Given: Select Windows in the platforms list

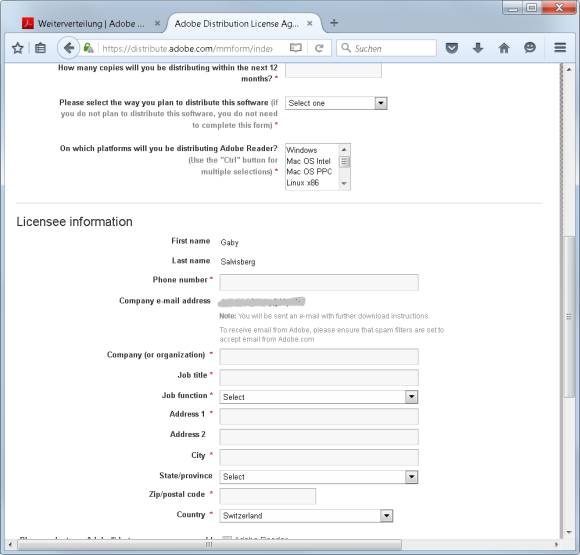Looking at the screenshot, I should 302,150.
